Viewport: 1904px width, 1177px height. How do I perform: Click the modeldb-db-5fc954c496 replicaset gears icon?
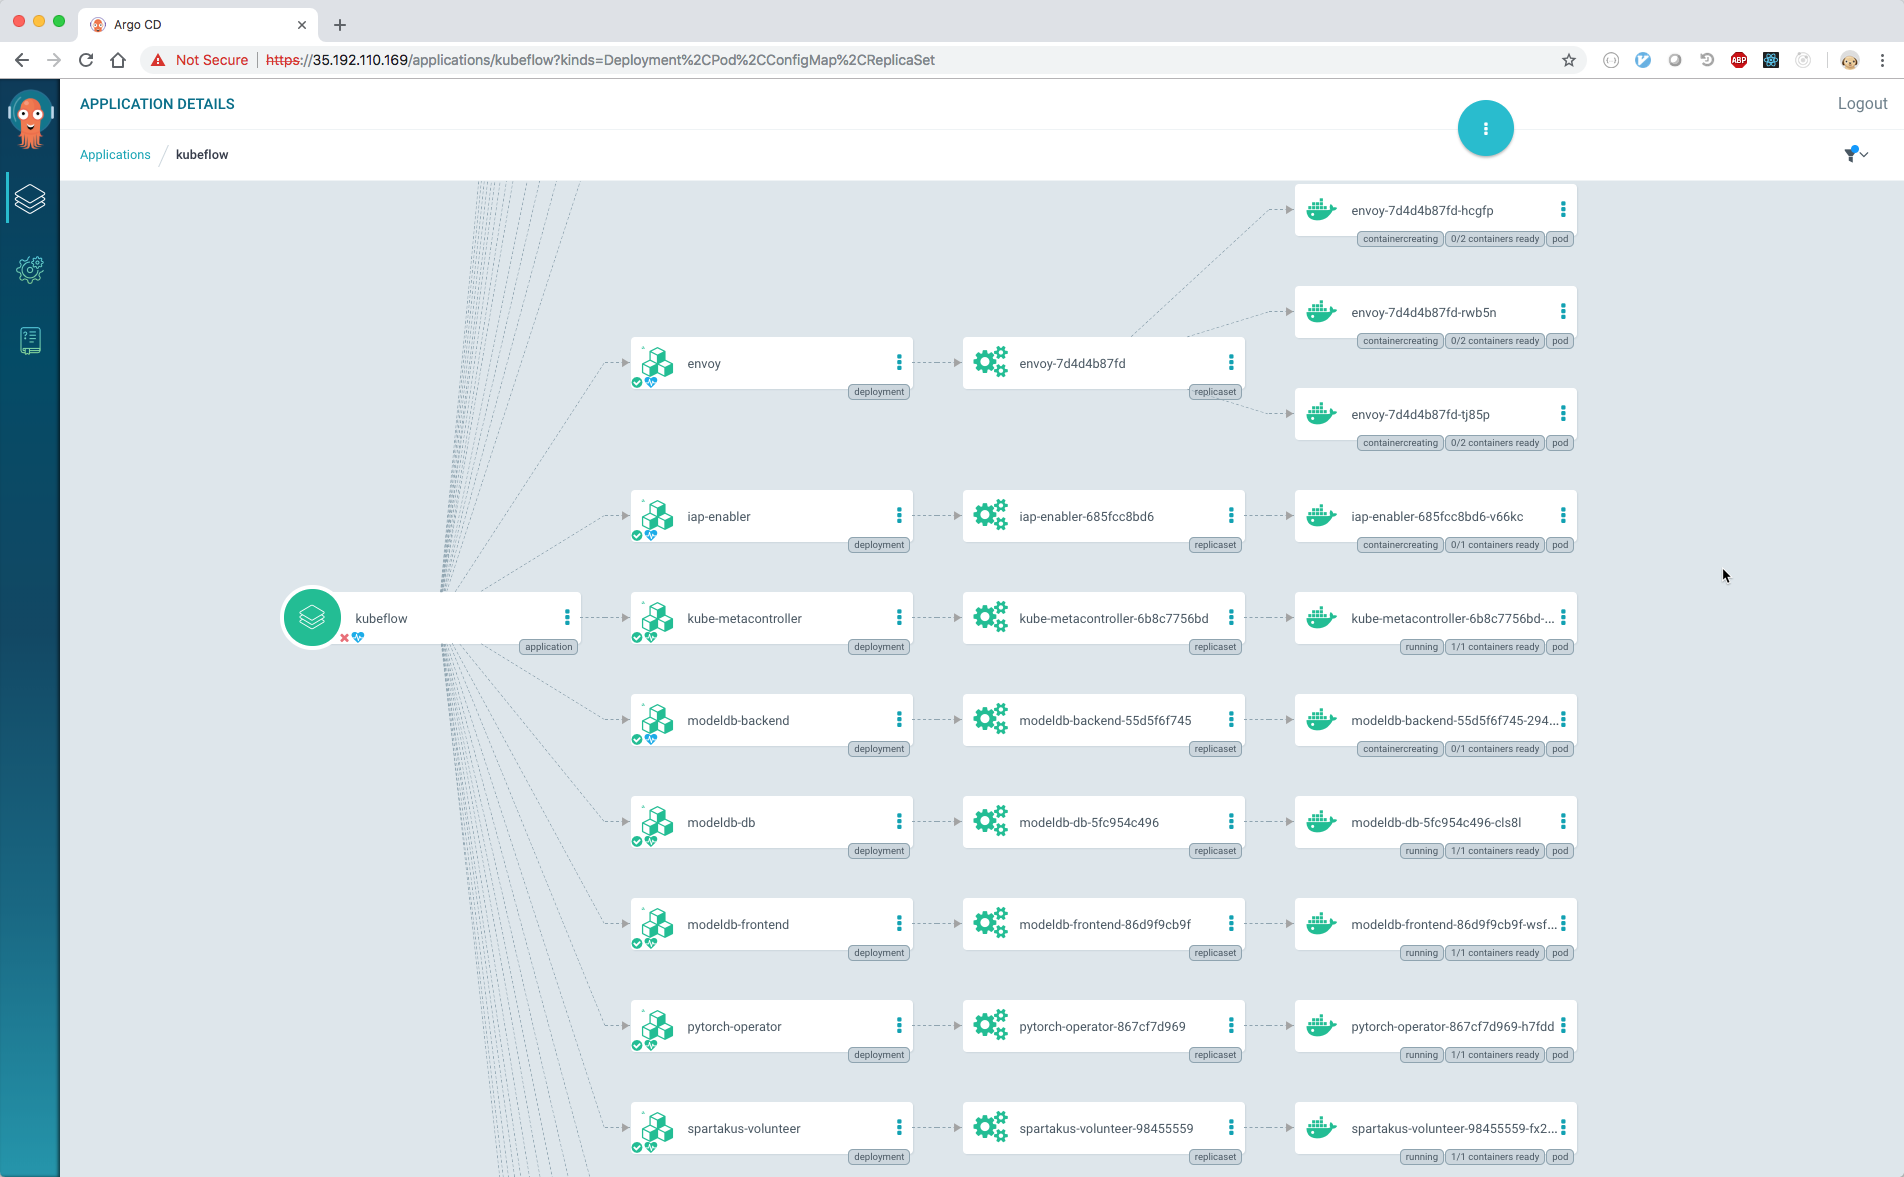tap(990, 821)
